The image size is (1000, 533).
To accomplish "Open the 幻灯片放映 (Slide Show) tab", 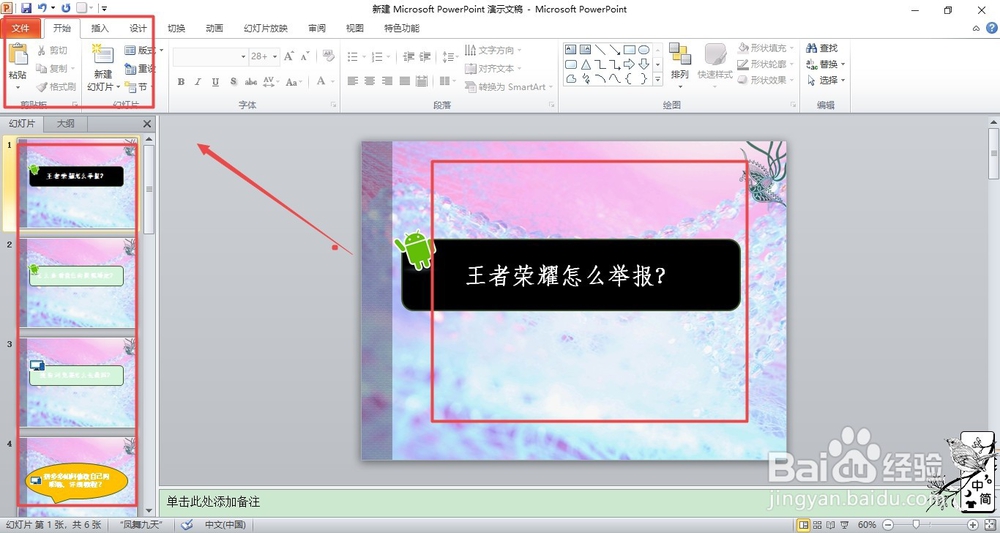I will (x=266, y=28).
